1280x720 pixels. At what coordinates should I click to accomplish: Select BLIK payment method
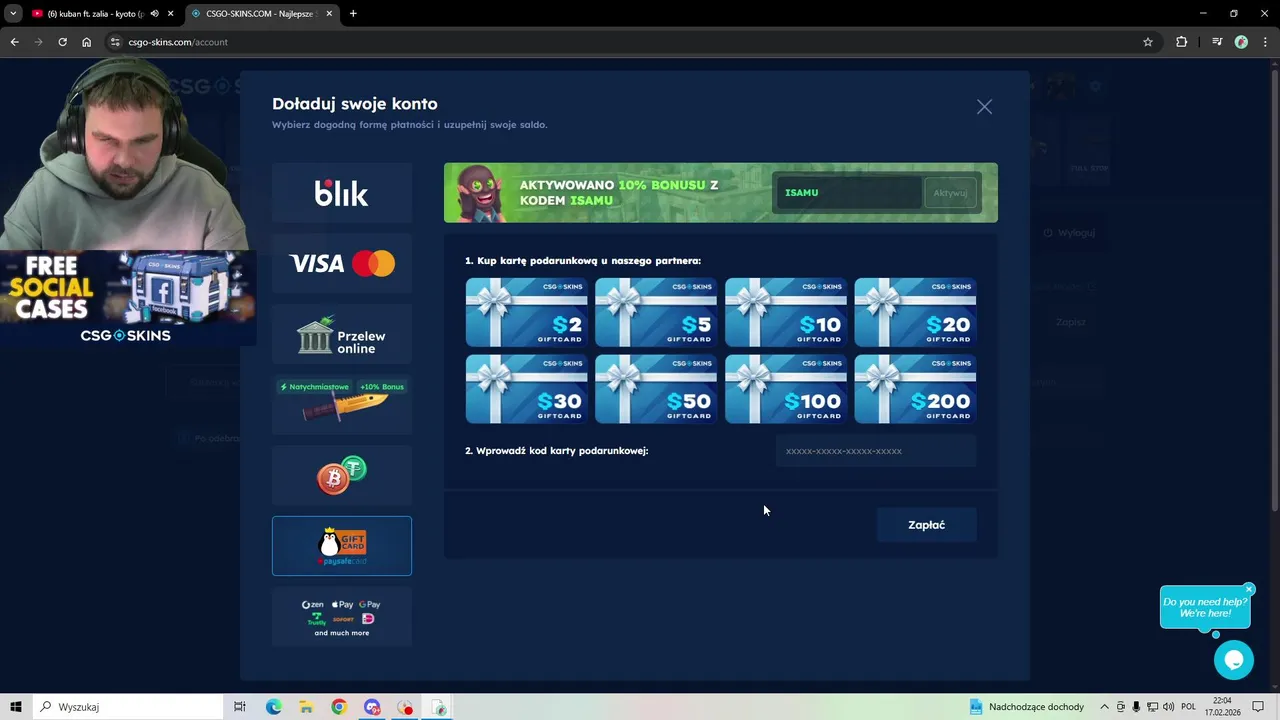pos(341,193)
